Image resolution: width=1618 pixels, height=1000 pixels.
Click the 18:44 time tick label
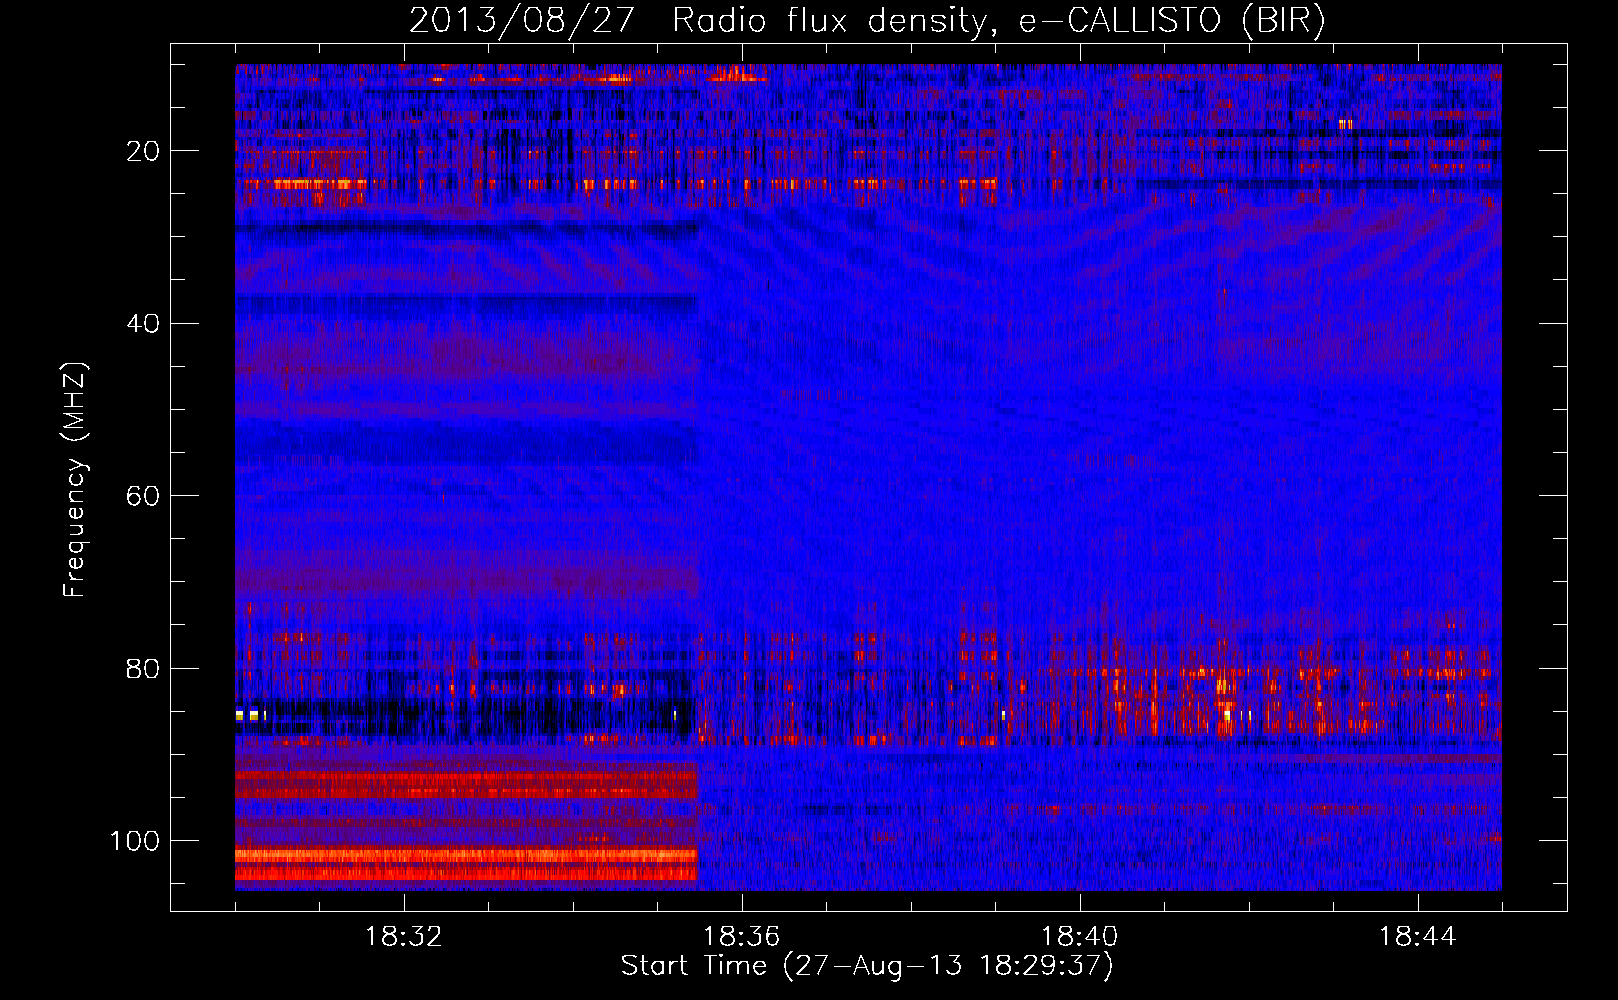pos(1418,937)
